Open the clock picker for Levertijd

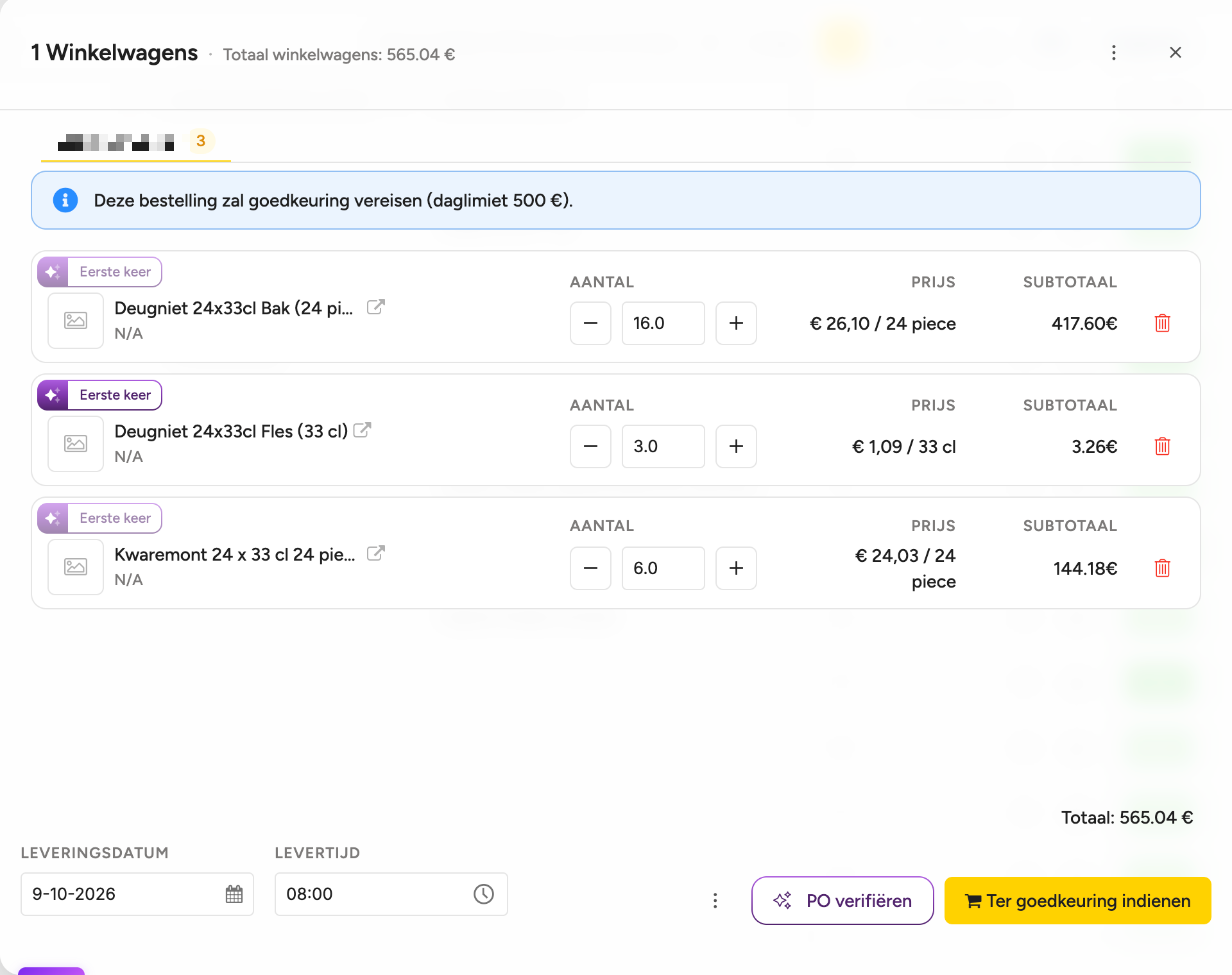(x=484, y=894)
